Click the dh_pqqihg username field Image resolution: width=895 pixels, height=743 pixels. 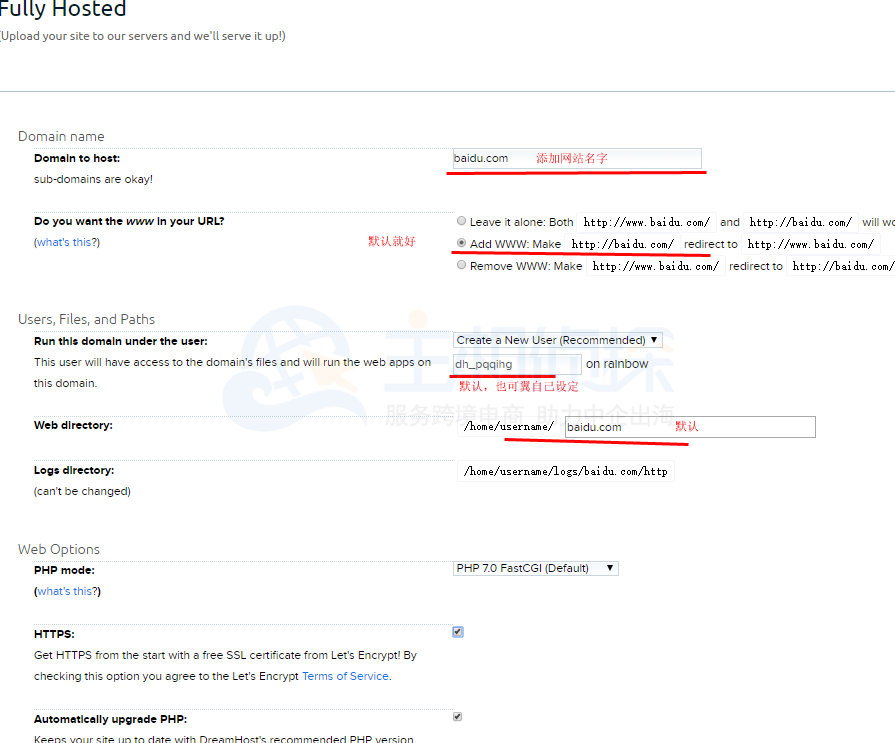[x=516, y=364]
